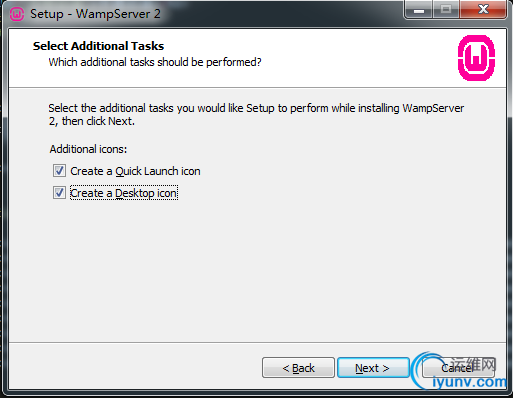The height and width of the screenshot is (398, 513).
Task: Click the blue swirl watermark logo
Action: click(x=426, y=370)
